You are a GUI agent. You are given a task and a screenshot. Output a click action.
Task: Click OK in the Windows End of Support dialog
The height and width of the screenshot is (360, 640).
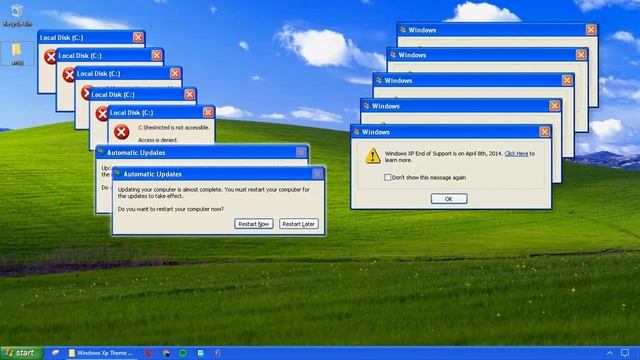pyautogui.click(x=449, y=199)
